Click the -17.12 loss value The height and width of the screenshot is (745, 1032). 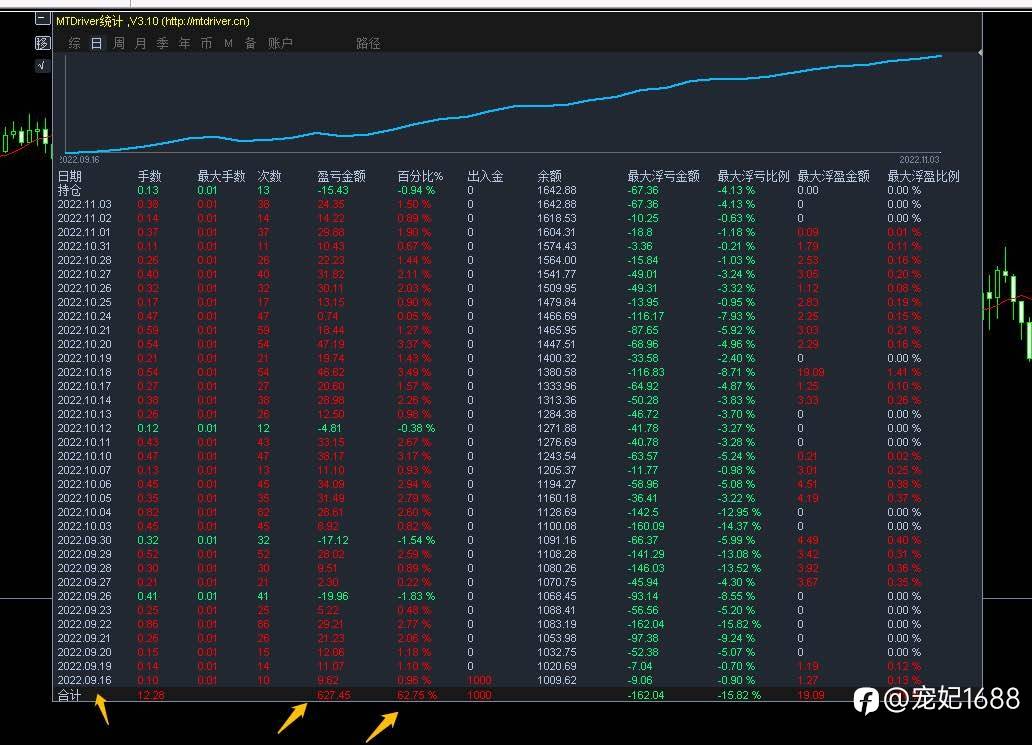tap(333, 540)
